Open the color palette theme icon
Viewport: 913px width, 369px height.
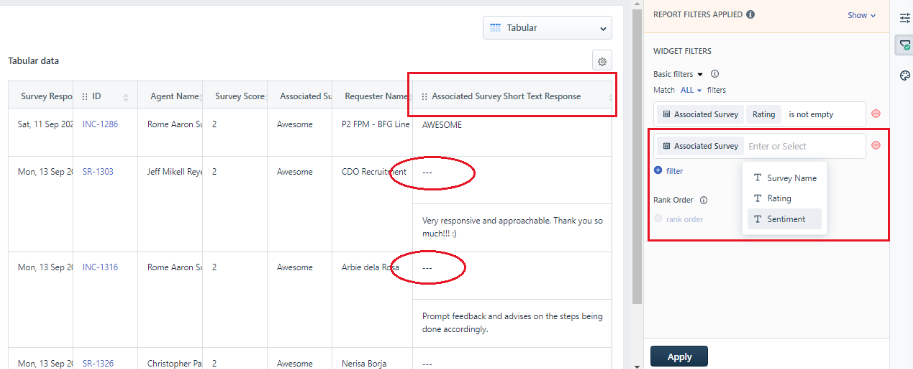pos(904,75)
